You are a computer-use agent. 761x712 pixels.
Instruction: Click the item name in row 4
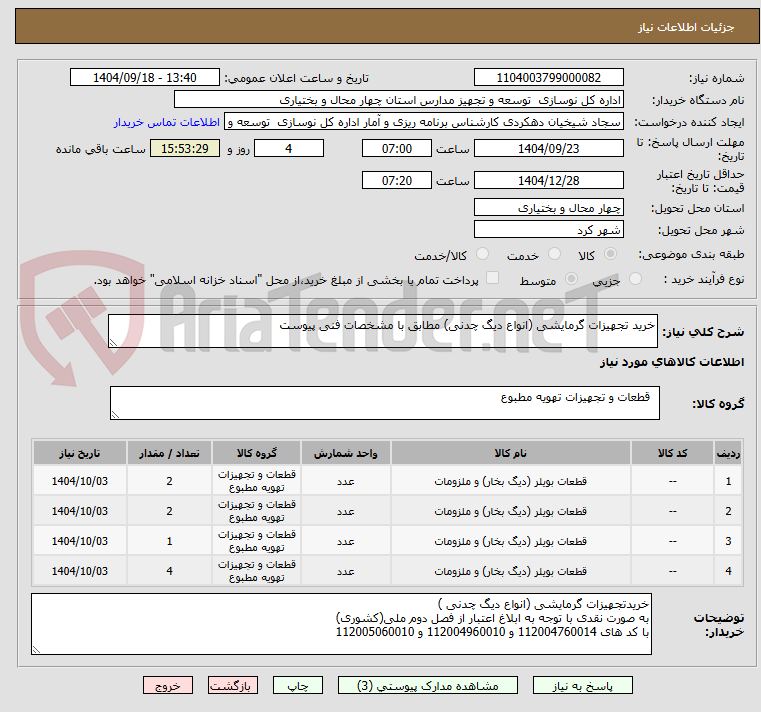point(511,572)
